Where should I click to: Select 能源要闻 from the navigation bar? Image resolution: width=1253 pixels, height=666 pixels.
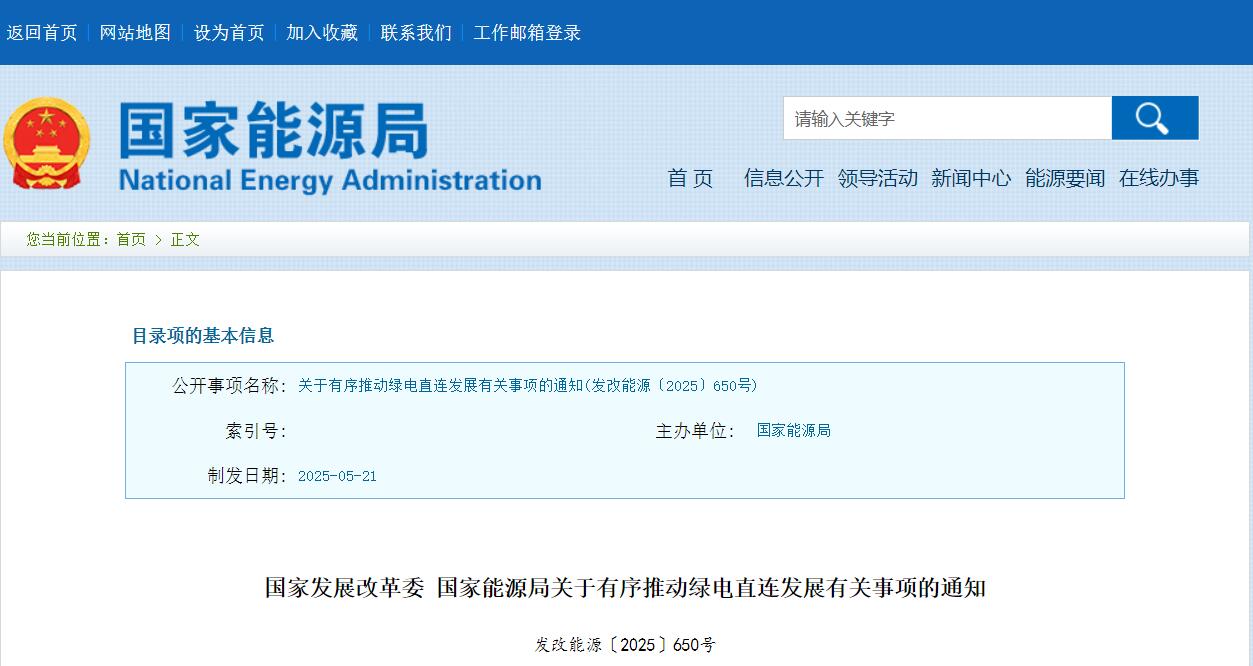pos(1063,178)
